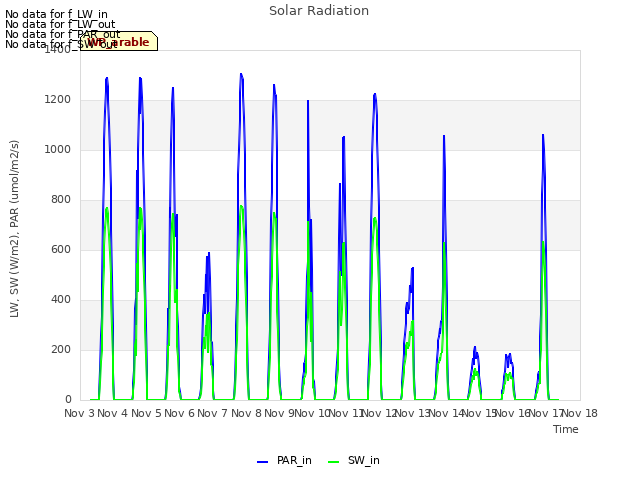Click the 'No data for f_PAR_out' message
The image size is (640, 480).
pyautogui.click(x=63, y=34)
